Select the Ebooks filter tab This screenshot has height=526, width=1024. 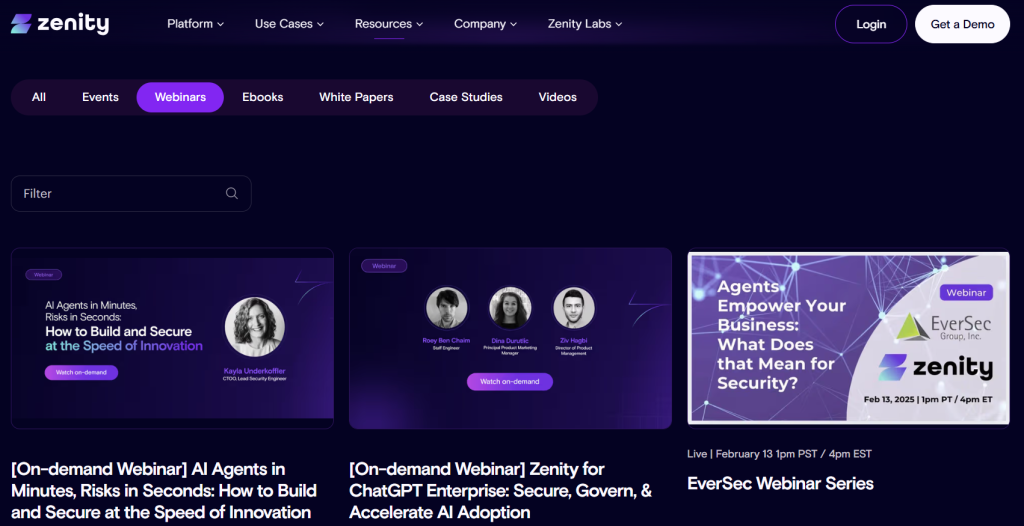(x=262, y=97)
